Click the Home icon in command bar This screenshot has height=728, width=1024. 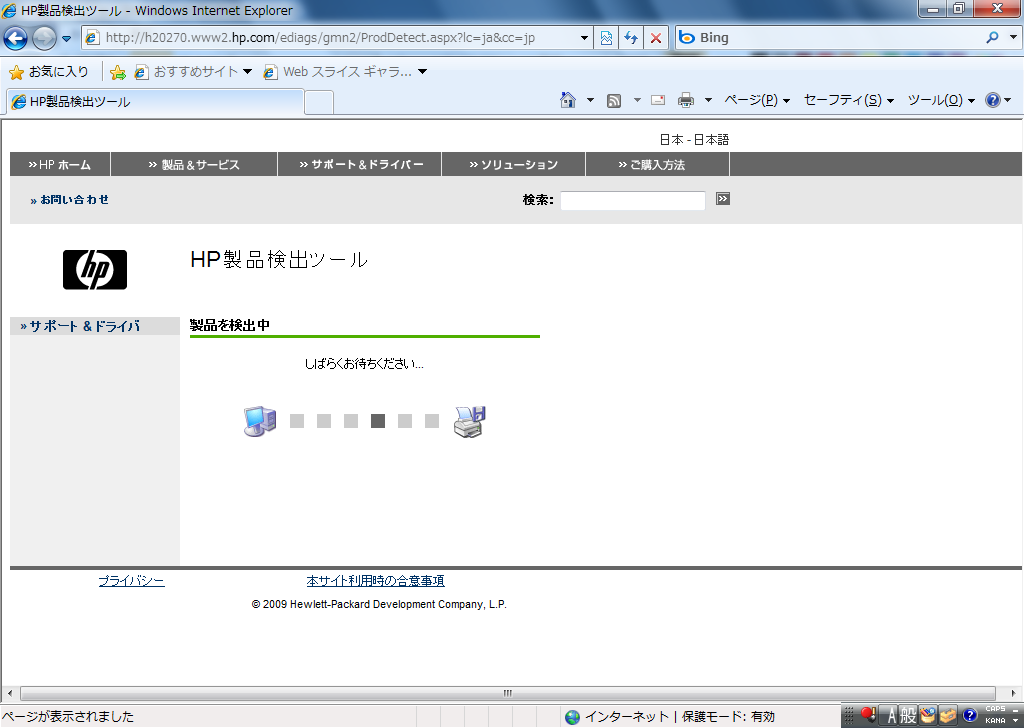[568, 100]
